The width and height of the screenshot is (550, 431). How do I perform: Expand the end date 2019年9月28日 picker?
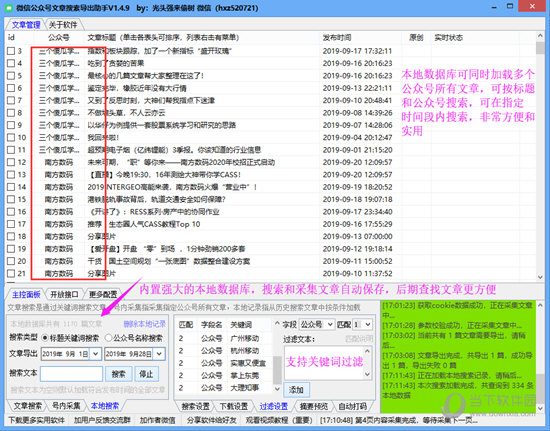click(159, 354)
